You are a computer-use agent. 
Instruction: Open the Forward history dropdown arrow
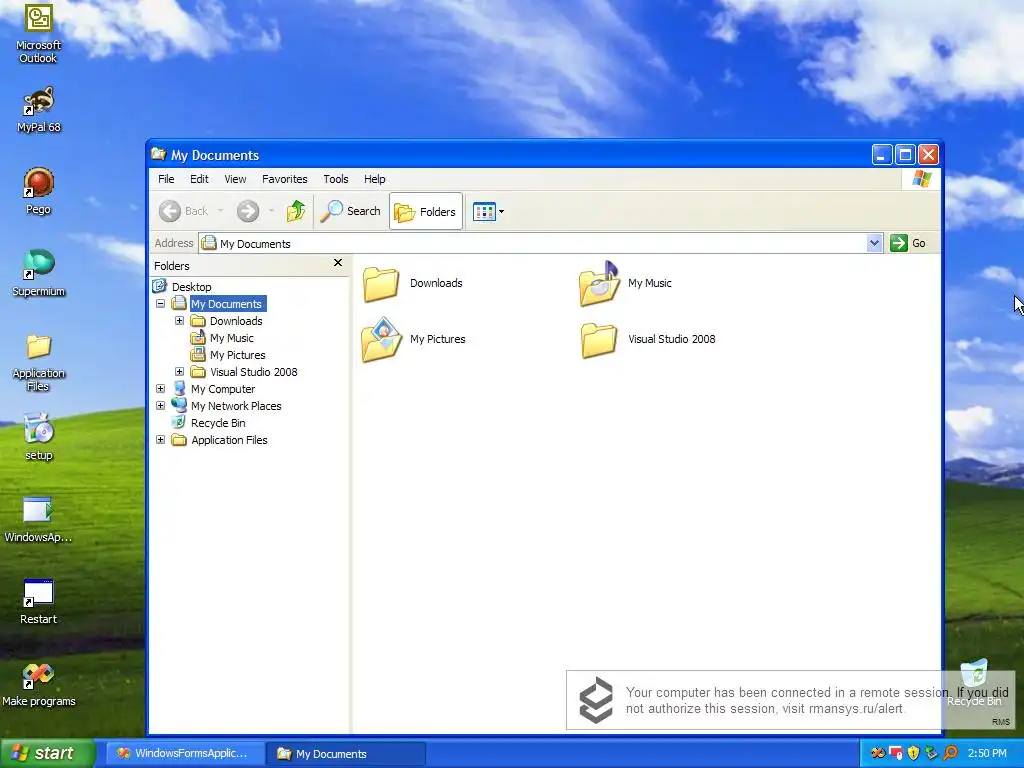(x=271, y=211)
